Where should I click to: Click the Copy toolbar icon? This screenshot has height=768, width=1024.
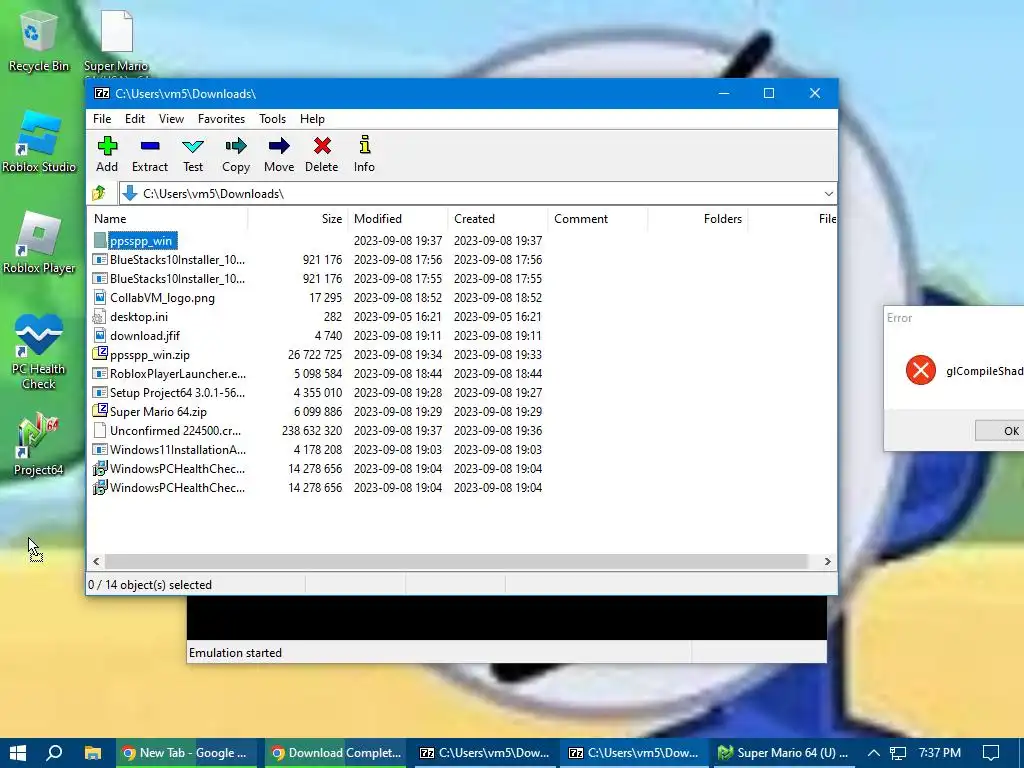pyautogui.click(x=236, y=154)
